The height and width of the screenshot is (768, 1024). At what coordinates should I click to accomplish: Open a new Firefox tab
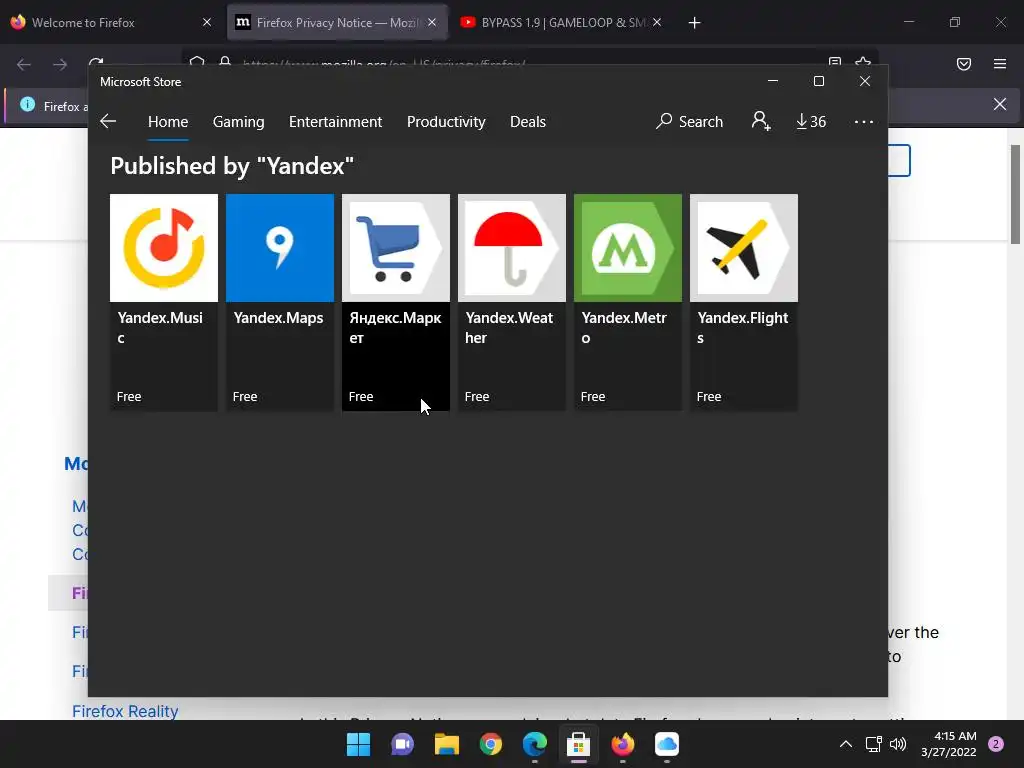tap(694, 23)
